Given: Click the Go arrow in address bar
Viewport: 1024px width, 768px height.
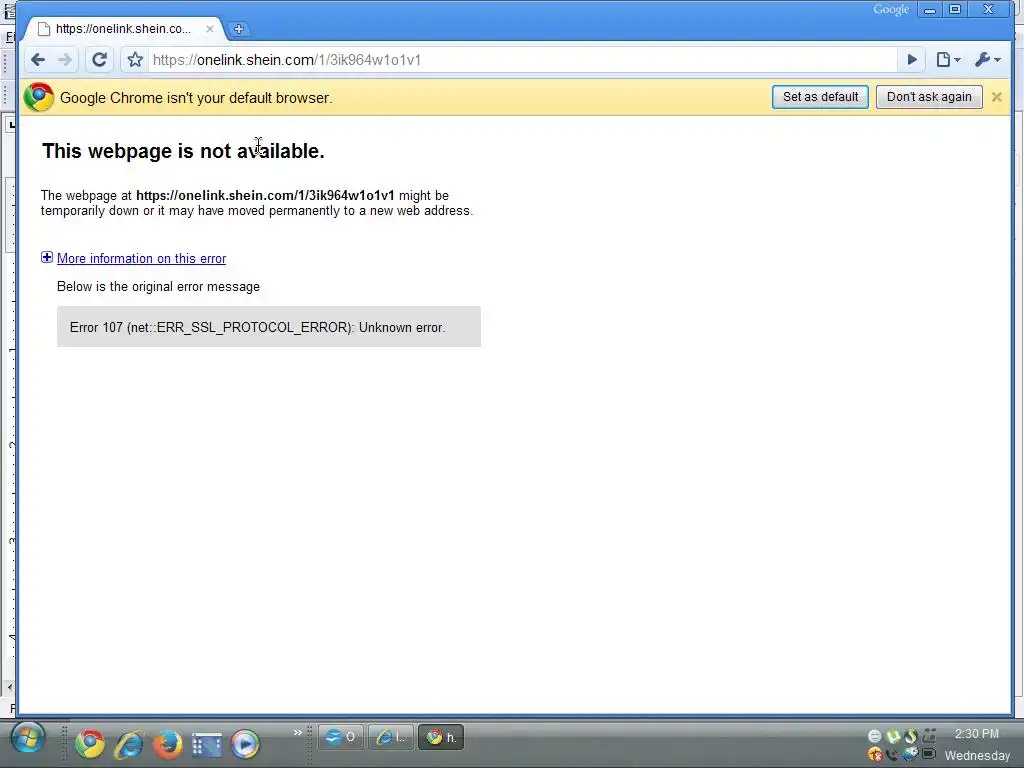Looking at the screenshot, I should 912,60.
